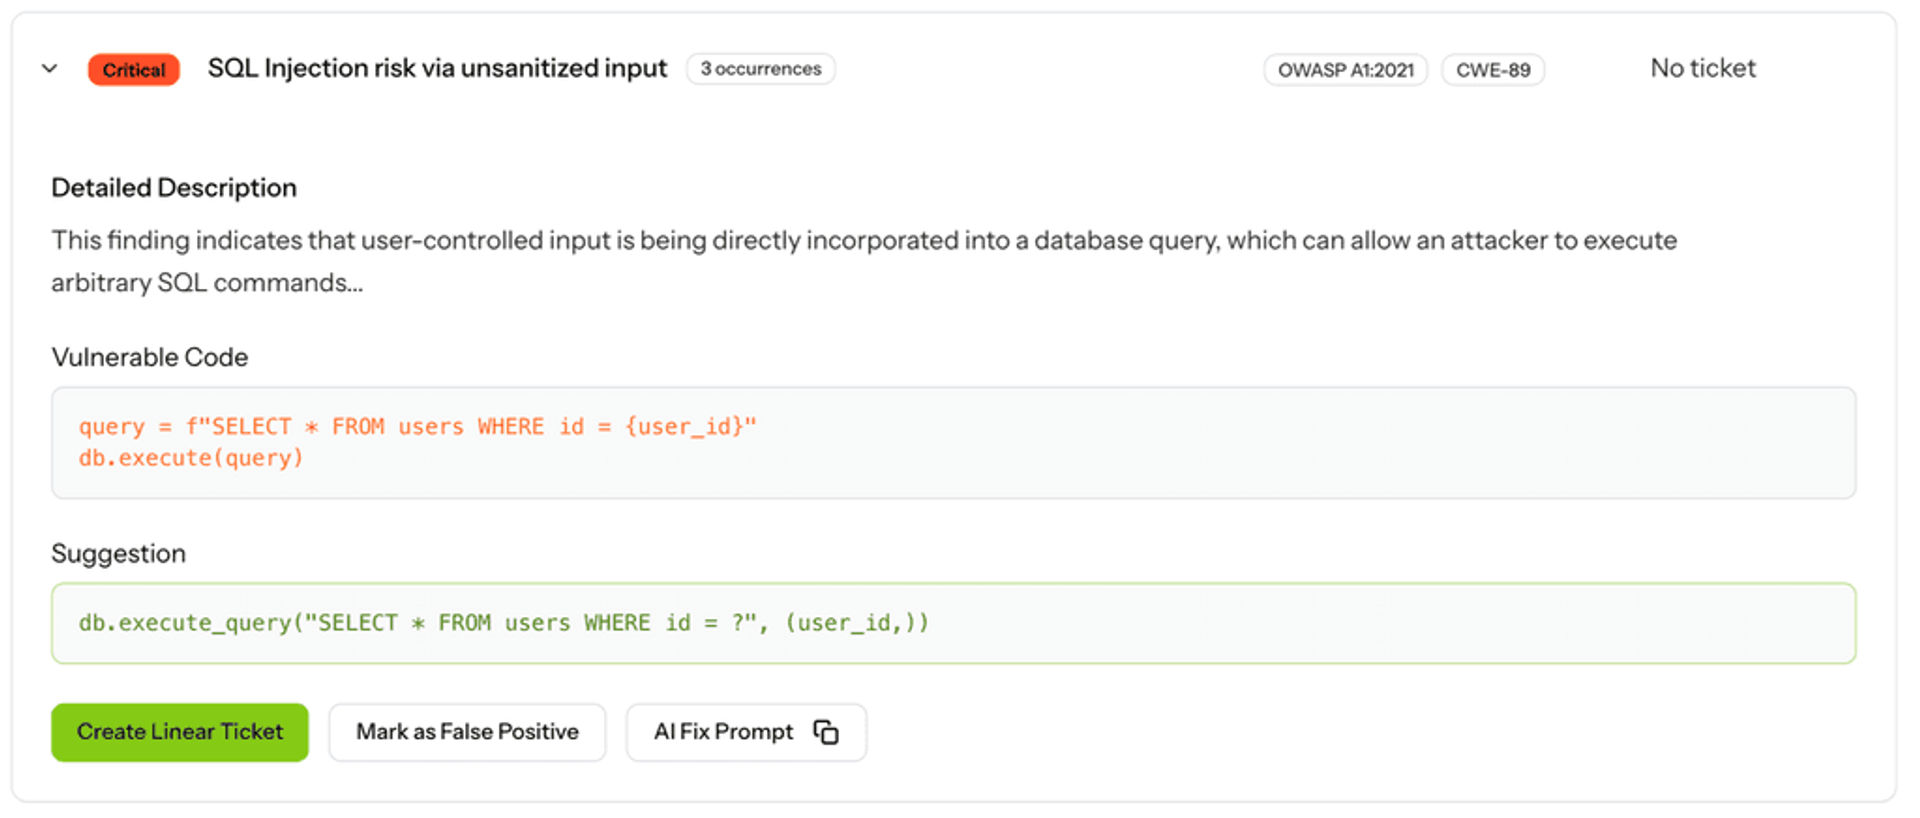Collapse the SQL Injection finding chevron
The height and width of the screenshot is (818, 1920).
tap(50, 69)
